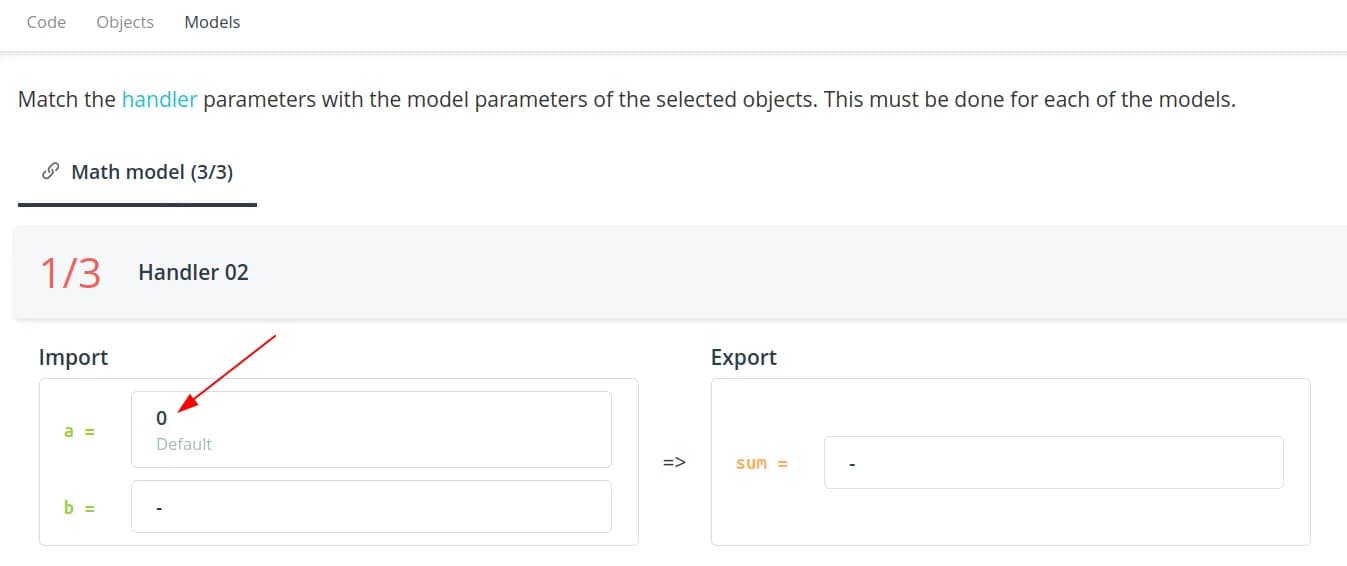
Task: Open the Objects tab
Action: [125, 22]
